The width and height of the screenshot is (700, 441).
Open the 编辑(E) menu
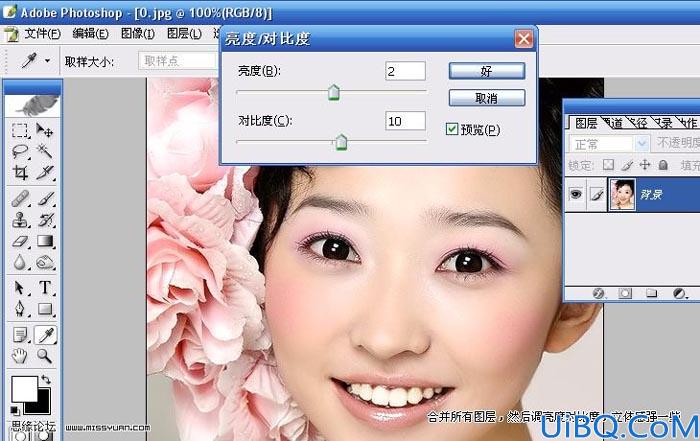[x=90, y=34]
